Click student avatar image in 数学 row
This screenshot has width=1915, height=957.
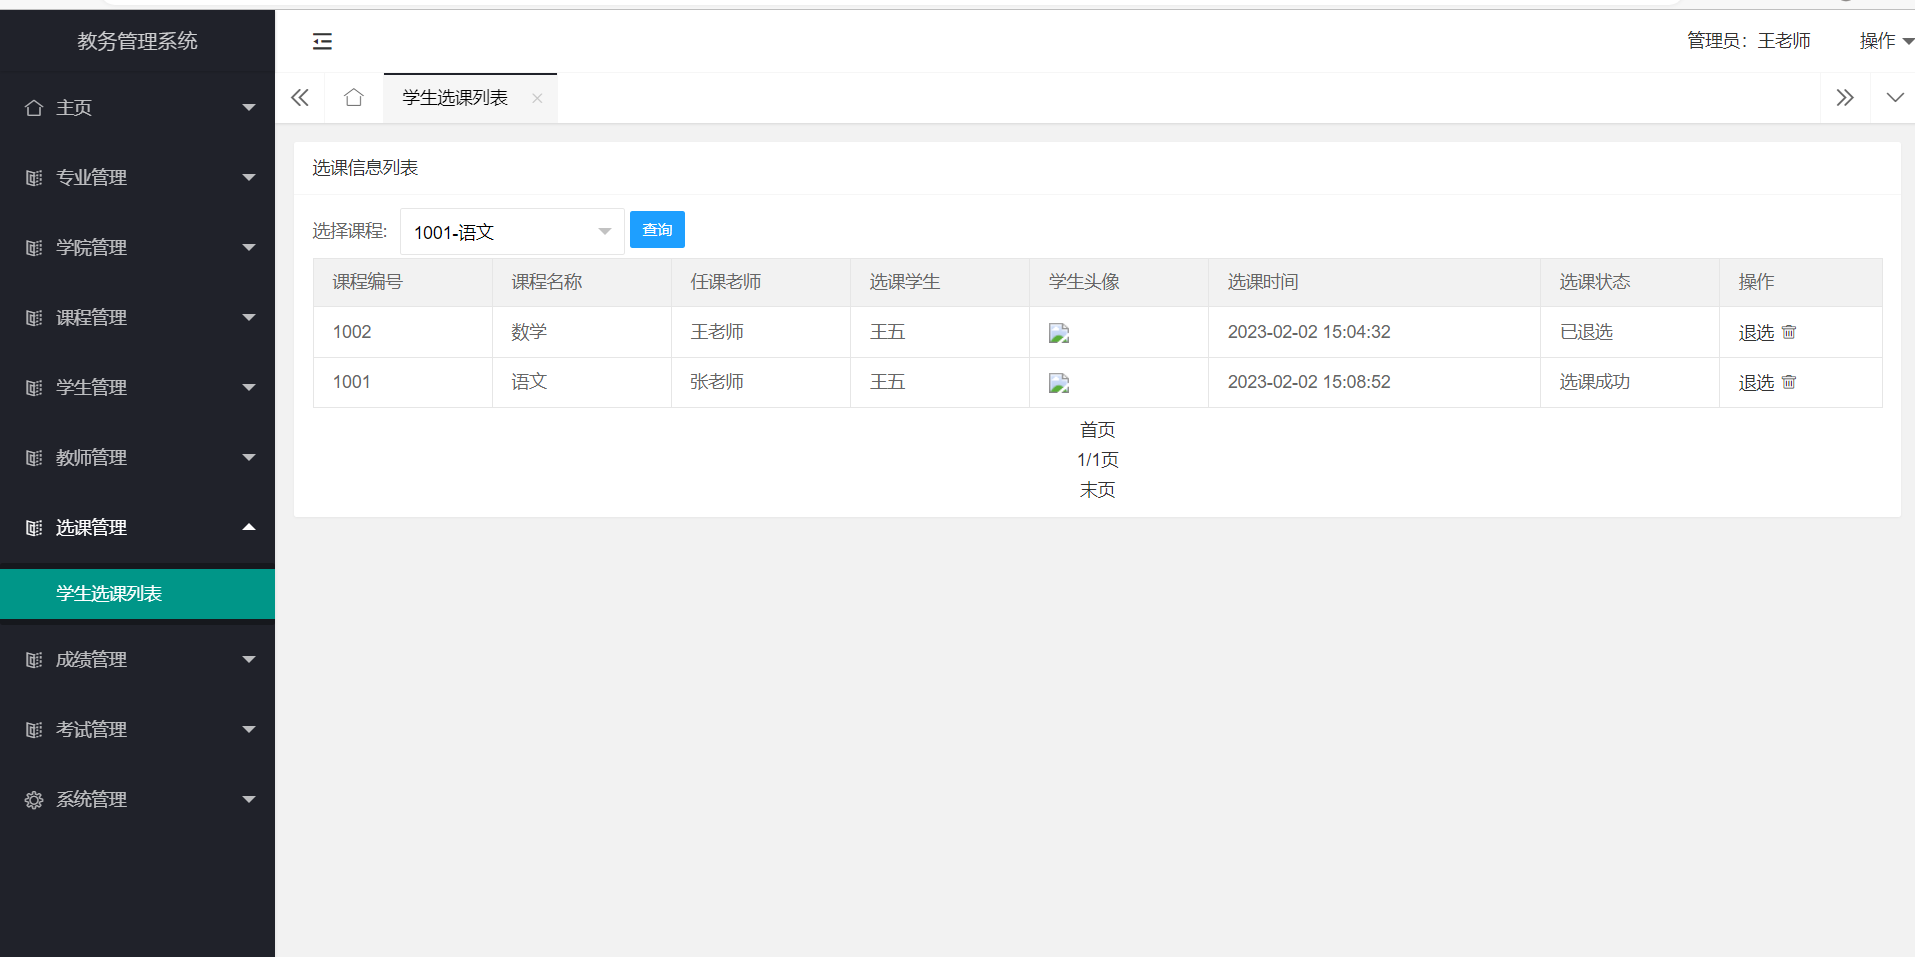(1059, 334)
